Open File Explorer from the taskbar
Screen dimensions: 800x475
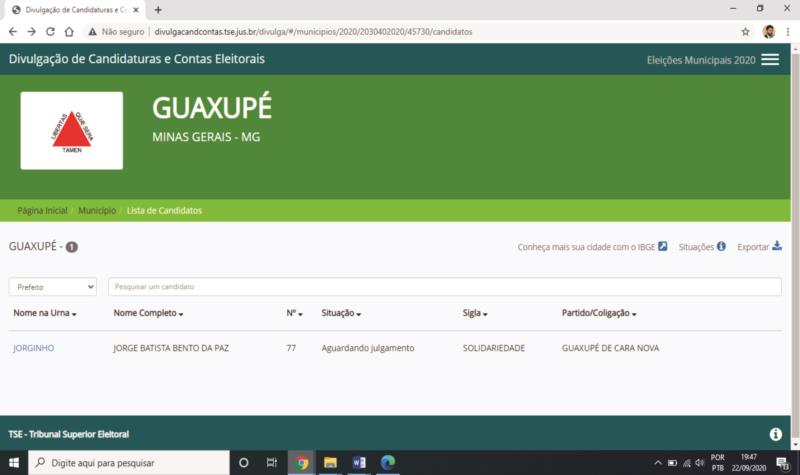(x=330, y=463)
